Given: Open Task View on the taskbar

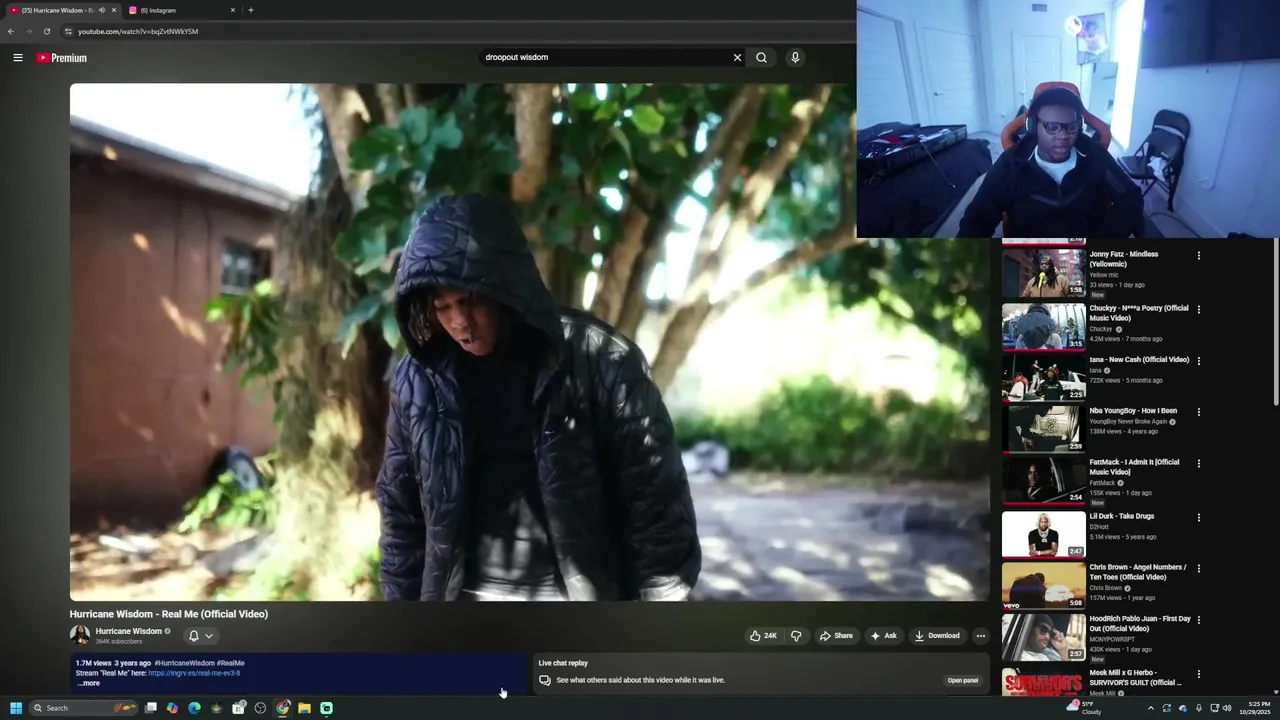Looking at the screenshot, I should (x=151, y=708).
